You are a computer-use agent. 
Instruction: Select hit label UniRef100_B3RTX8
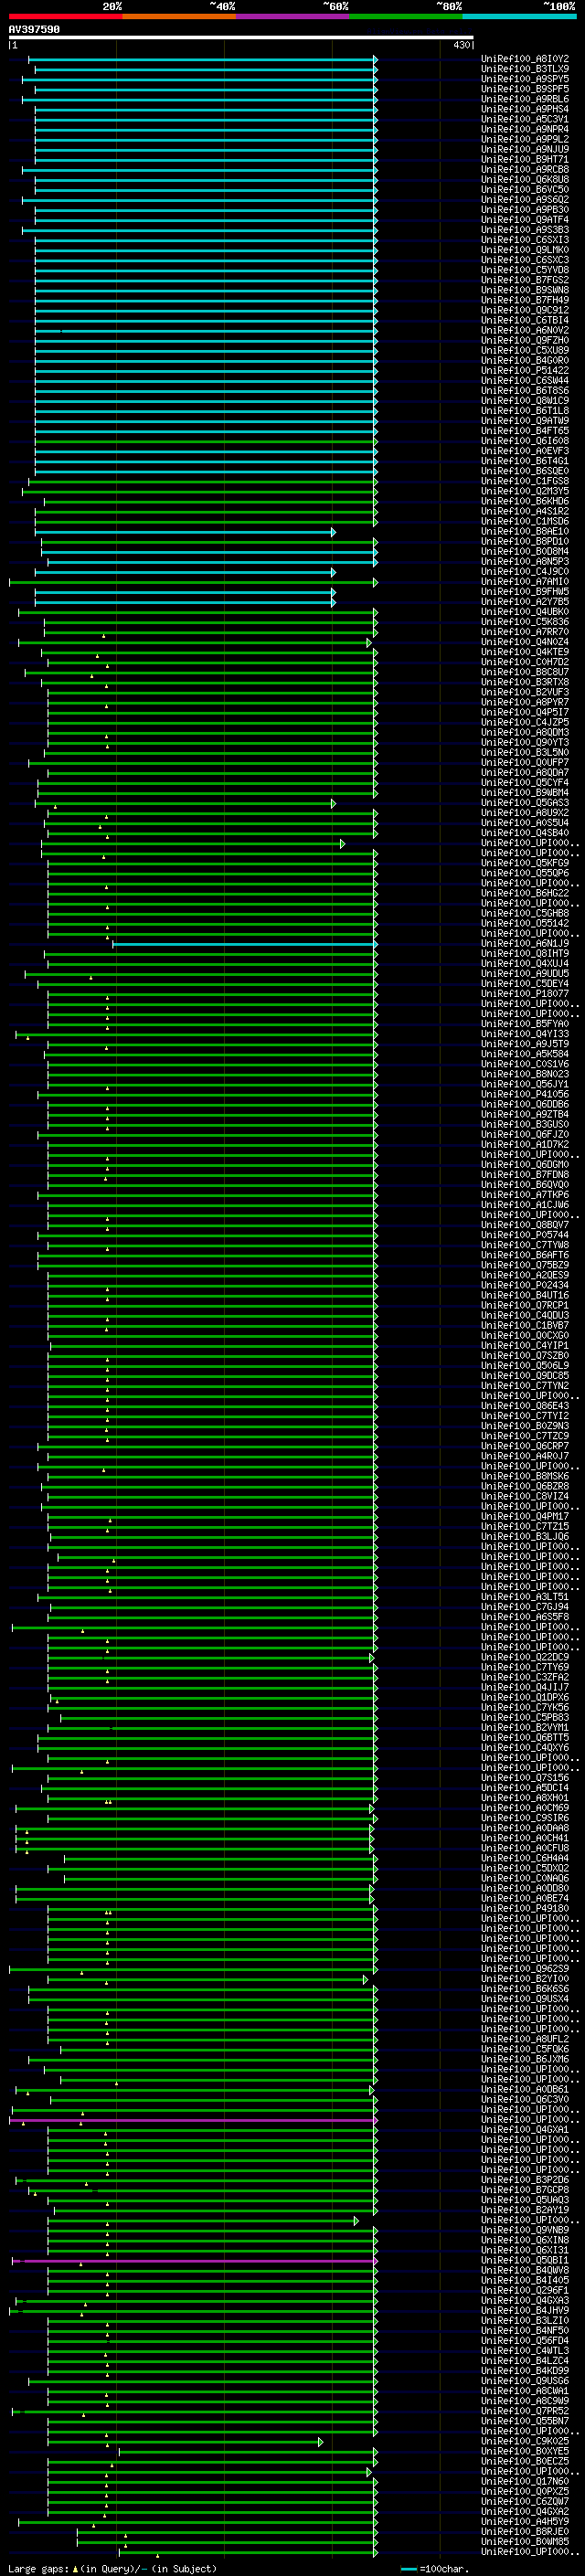[x=525, y=682]
